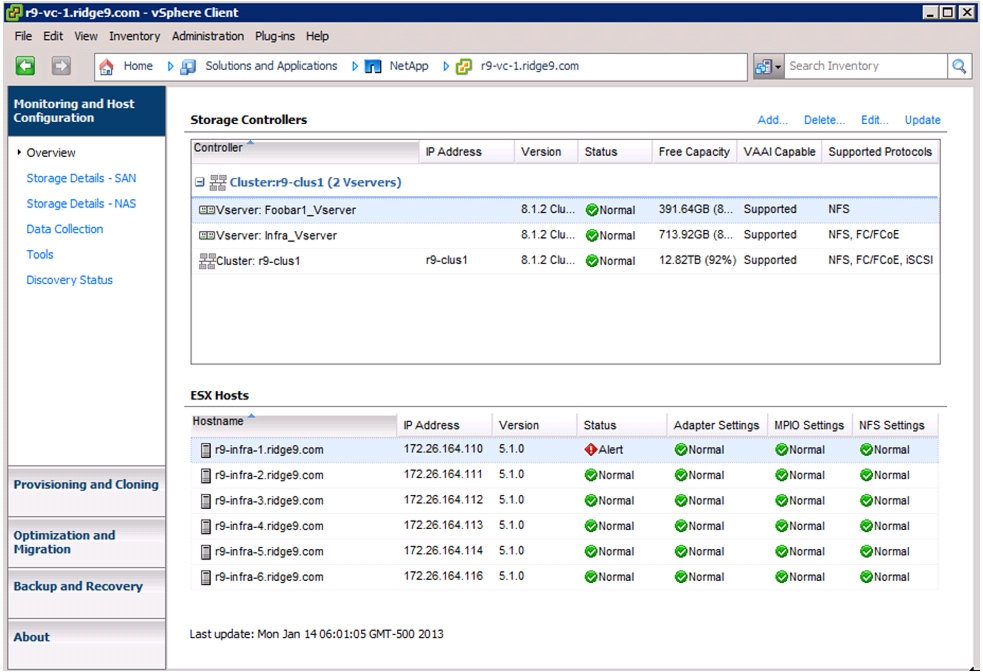
Task: Open the File menu
Action: coord(23,36)
